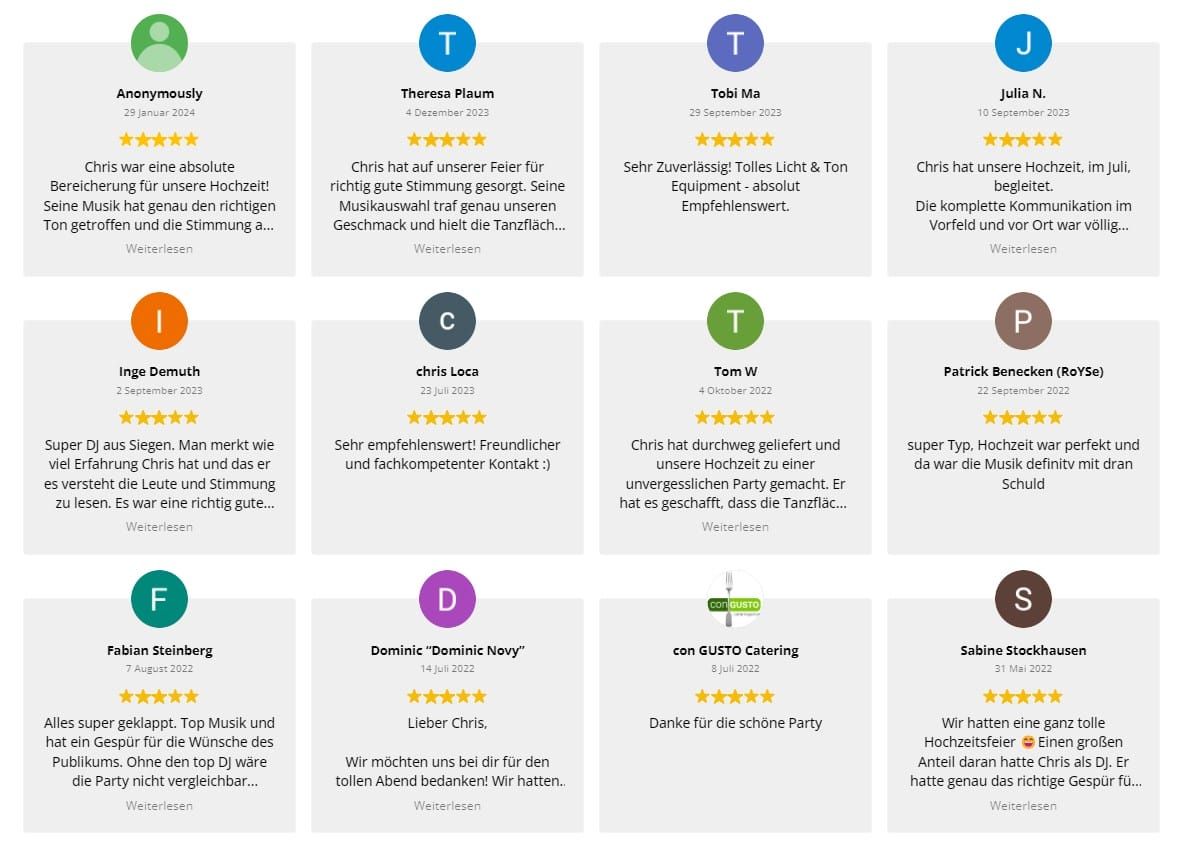The image size is (1190, 851).
Task: Click Fabian Steinberg's teal avatar icon
Action: tap(159, 599)
